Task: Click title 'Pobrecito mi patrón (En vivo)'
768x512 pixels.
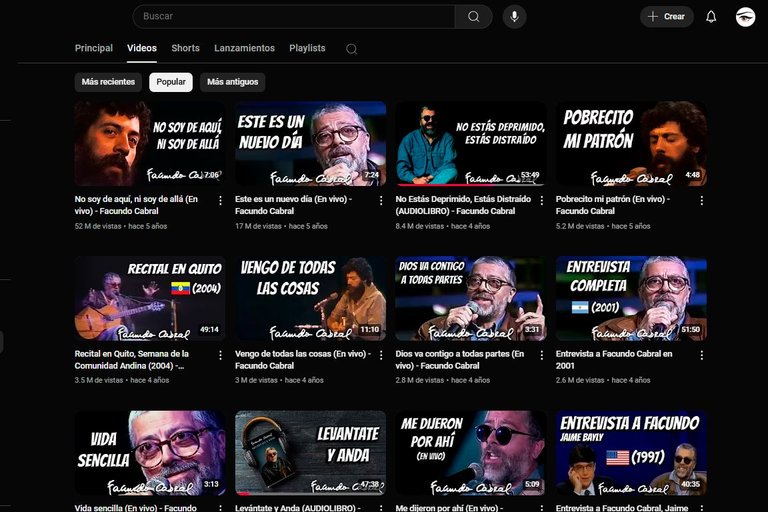Action: point(613,205)
